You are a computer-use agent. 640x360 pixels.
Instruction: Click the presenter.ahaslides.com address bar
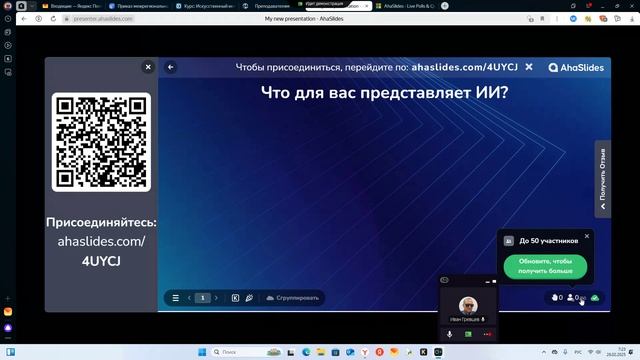103,19
